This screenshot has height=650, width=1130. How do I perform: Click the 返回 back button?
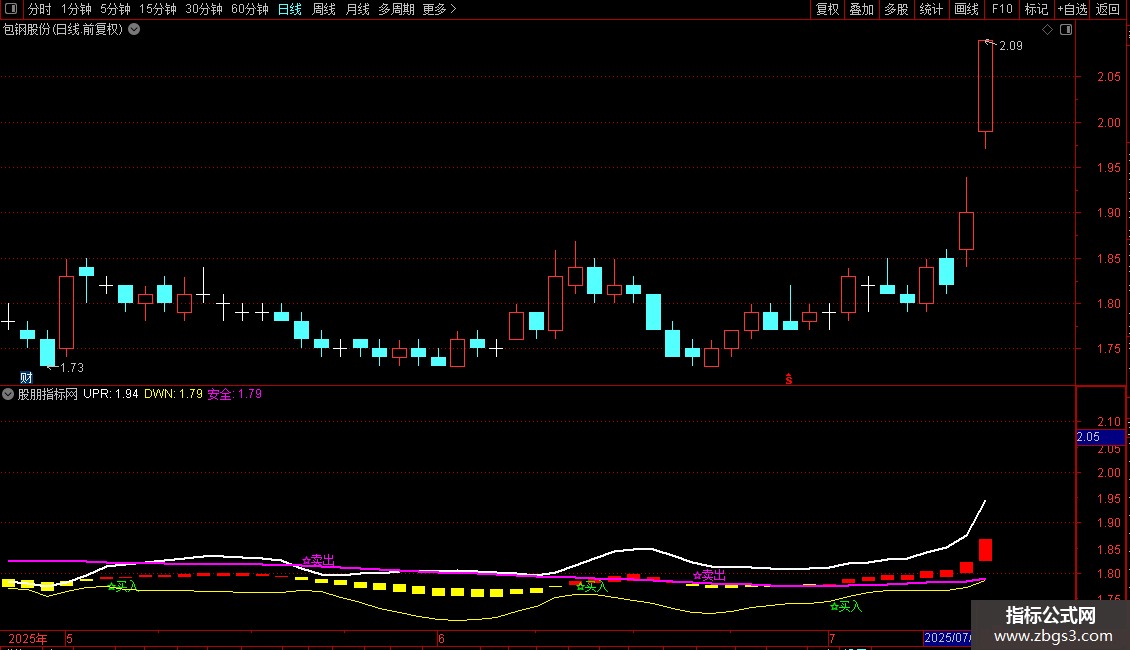pyautogui.click(x=1108, y=9)
